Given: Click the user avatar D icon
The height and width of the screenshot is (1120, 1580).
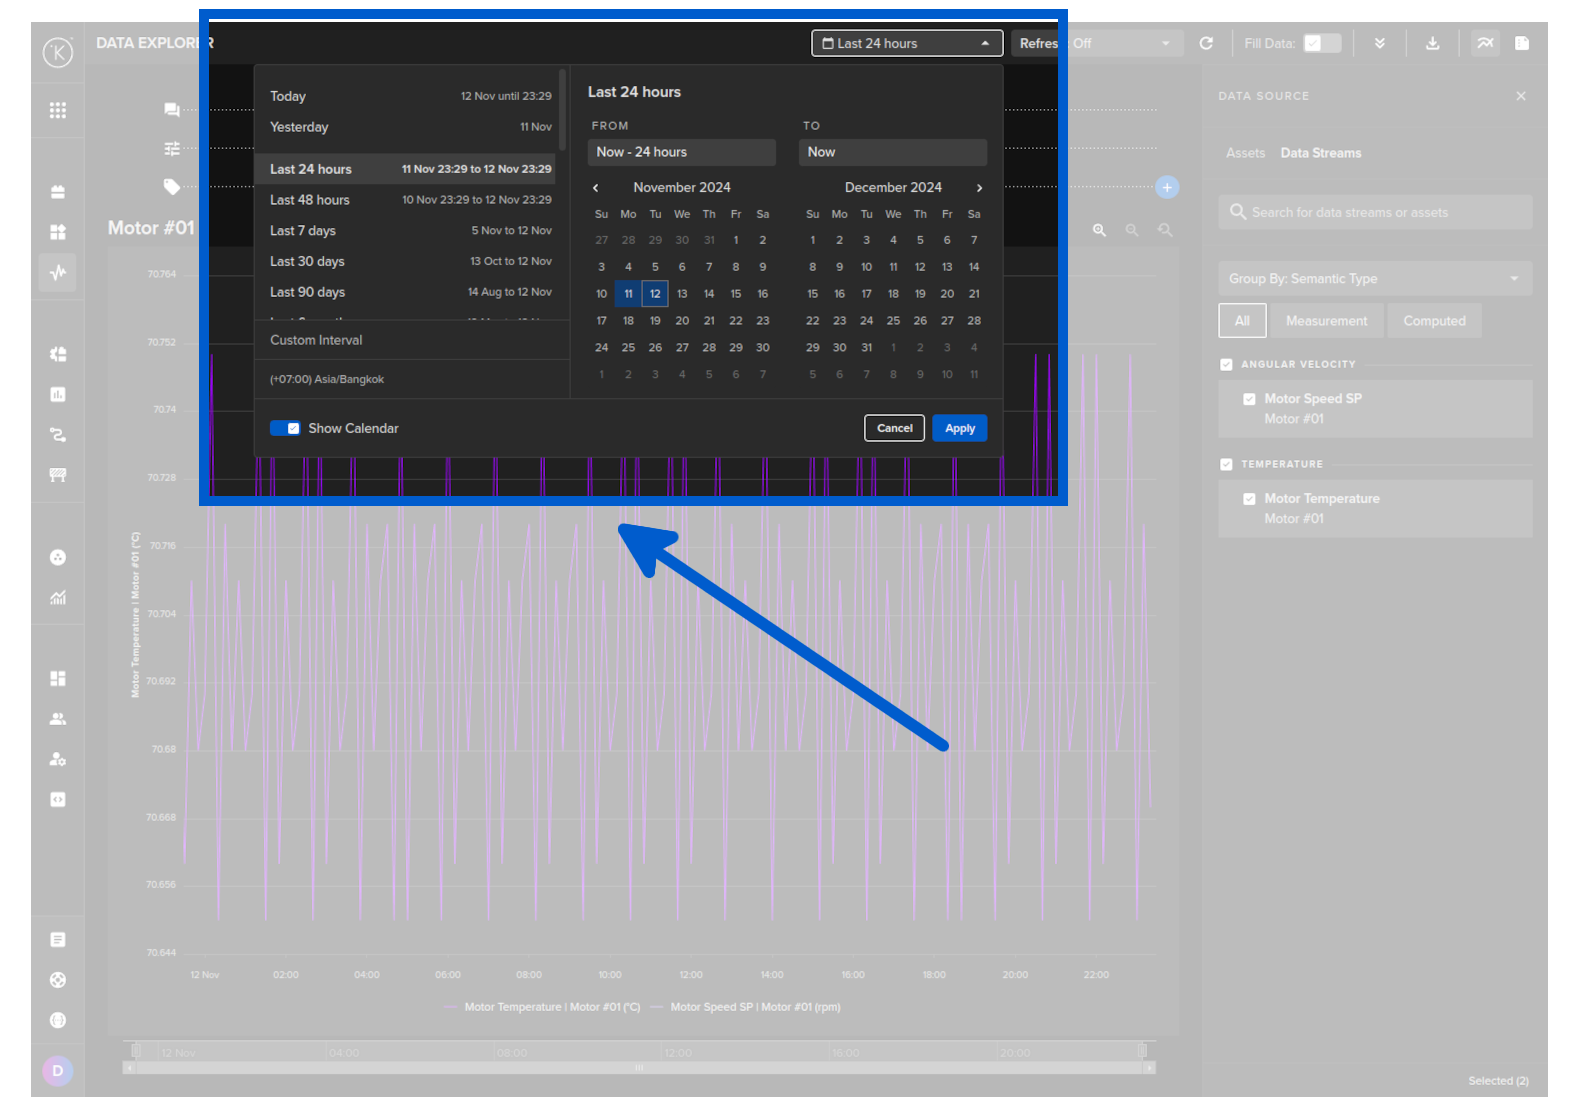Looking at the screenshot, I should [x=58, y=1071].
